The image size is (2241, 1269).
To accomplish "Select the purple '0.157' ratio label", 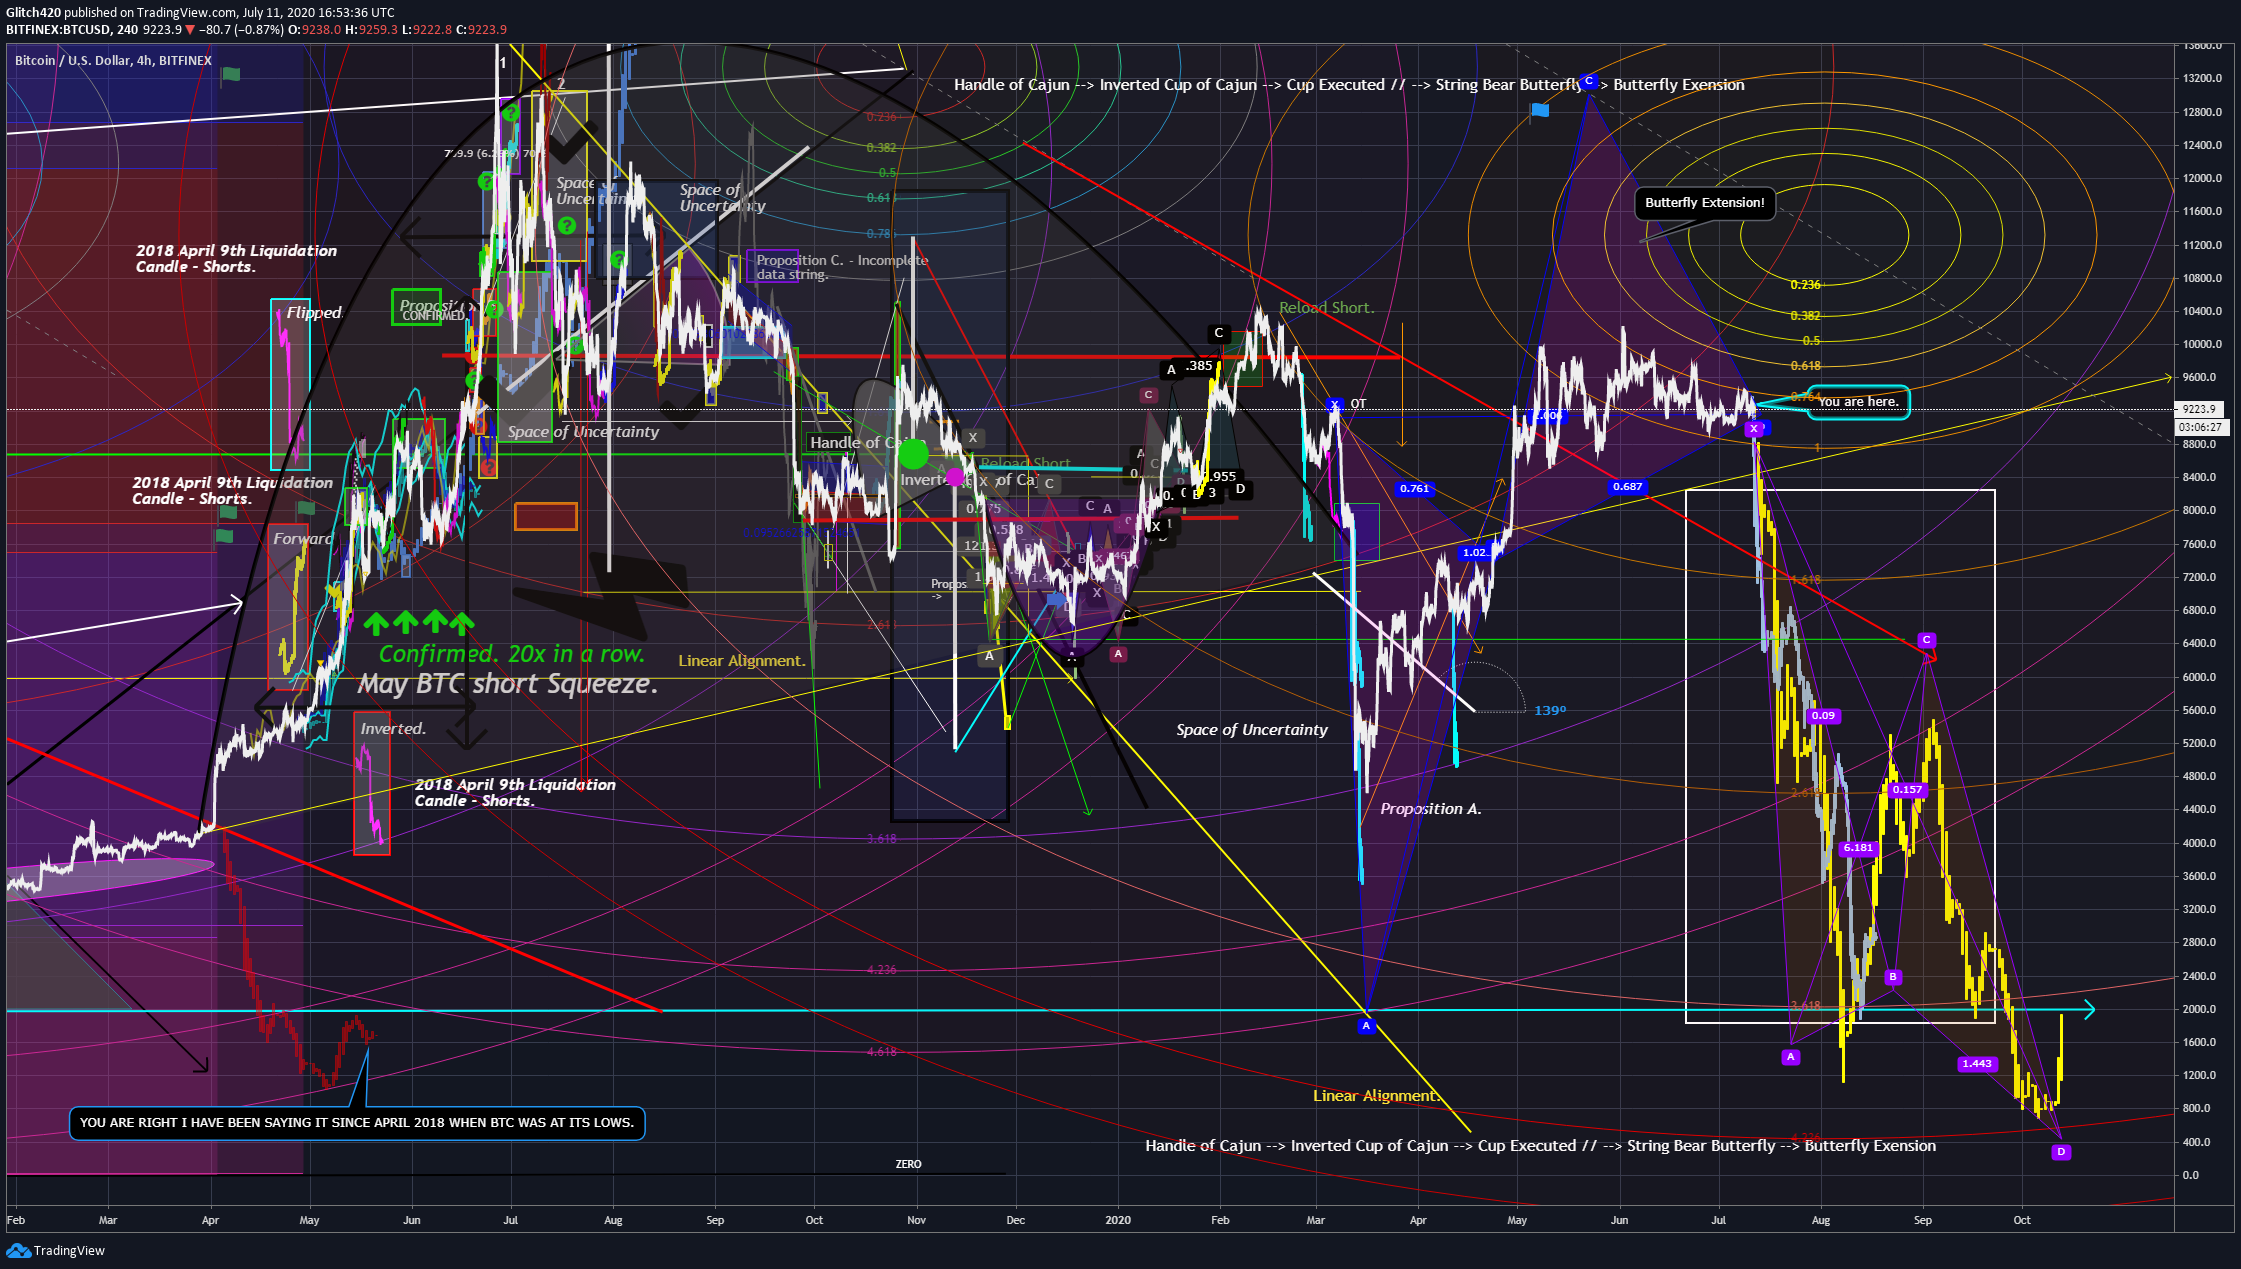I will tap(1907, 790).
